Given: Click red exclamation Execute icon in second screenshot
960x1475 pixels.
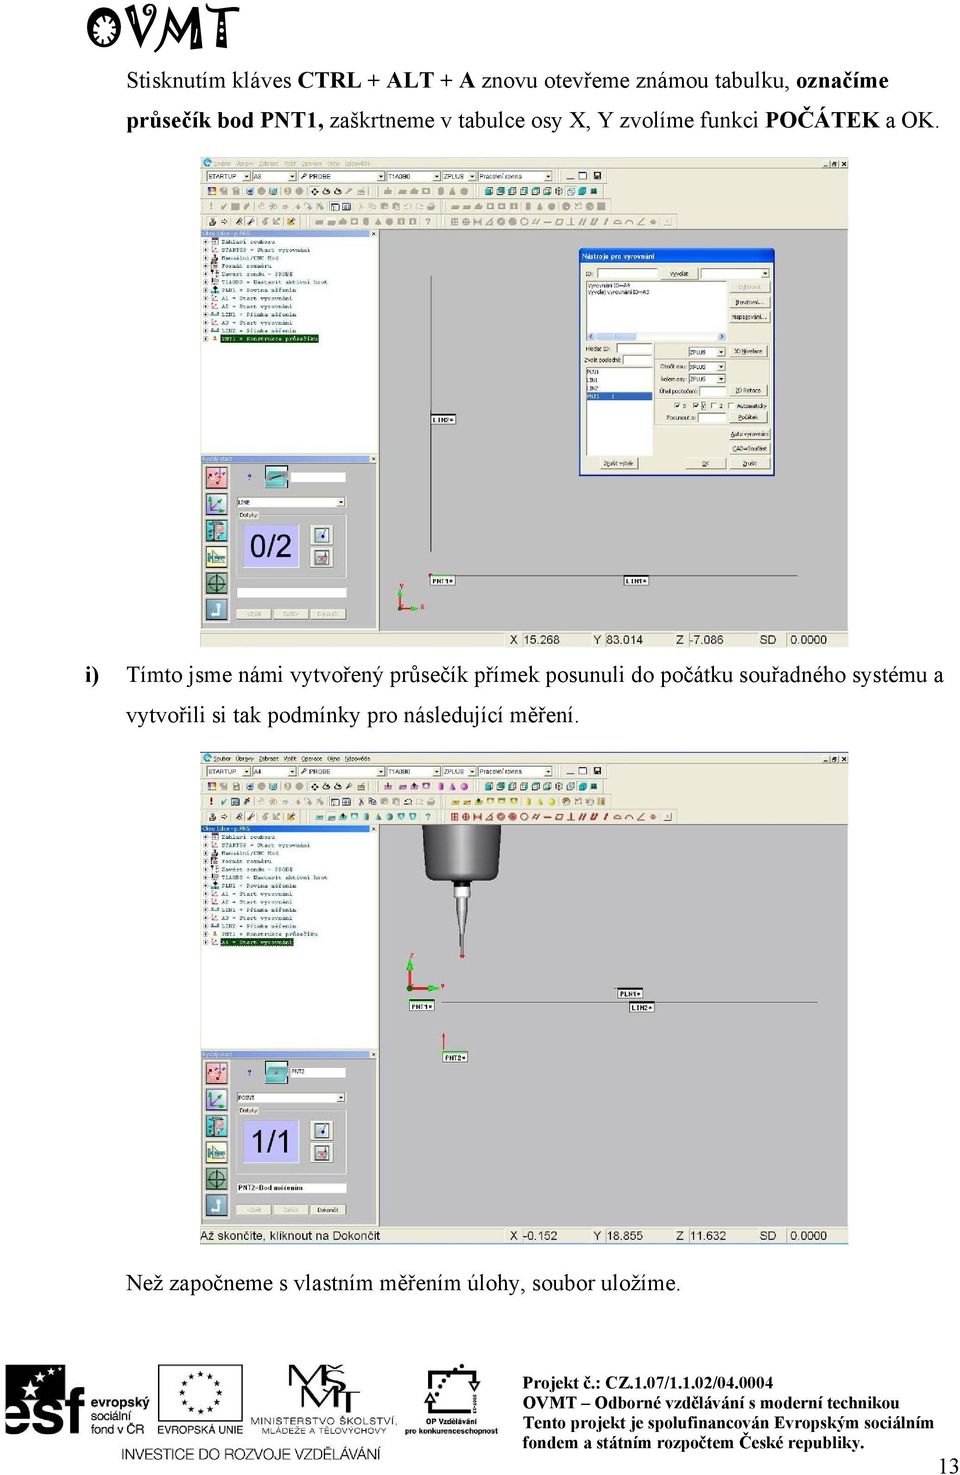Looking at the screenshot, I should point(211,802).
